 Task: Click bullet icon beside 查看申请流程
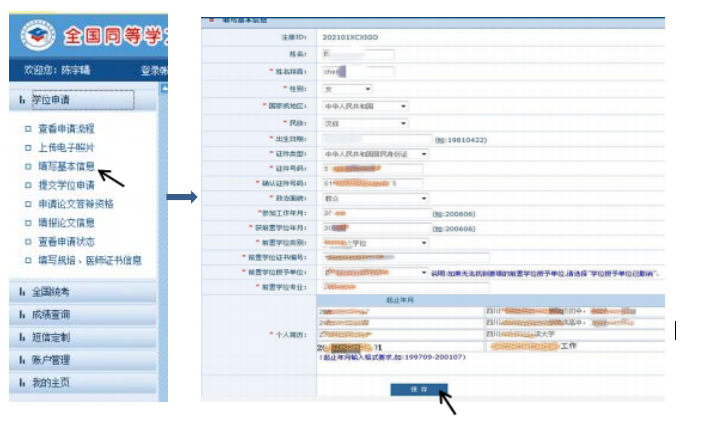tap(27, 129)
